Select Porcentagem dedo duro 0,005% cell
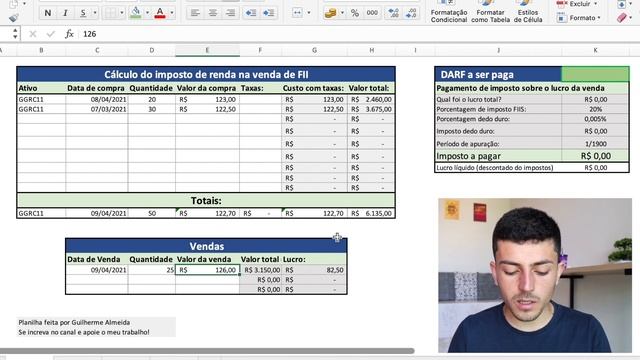The height and width of the screenshot is (360, 640). [x=596, y=119]
